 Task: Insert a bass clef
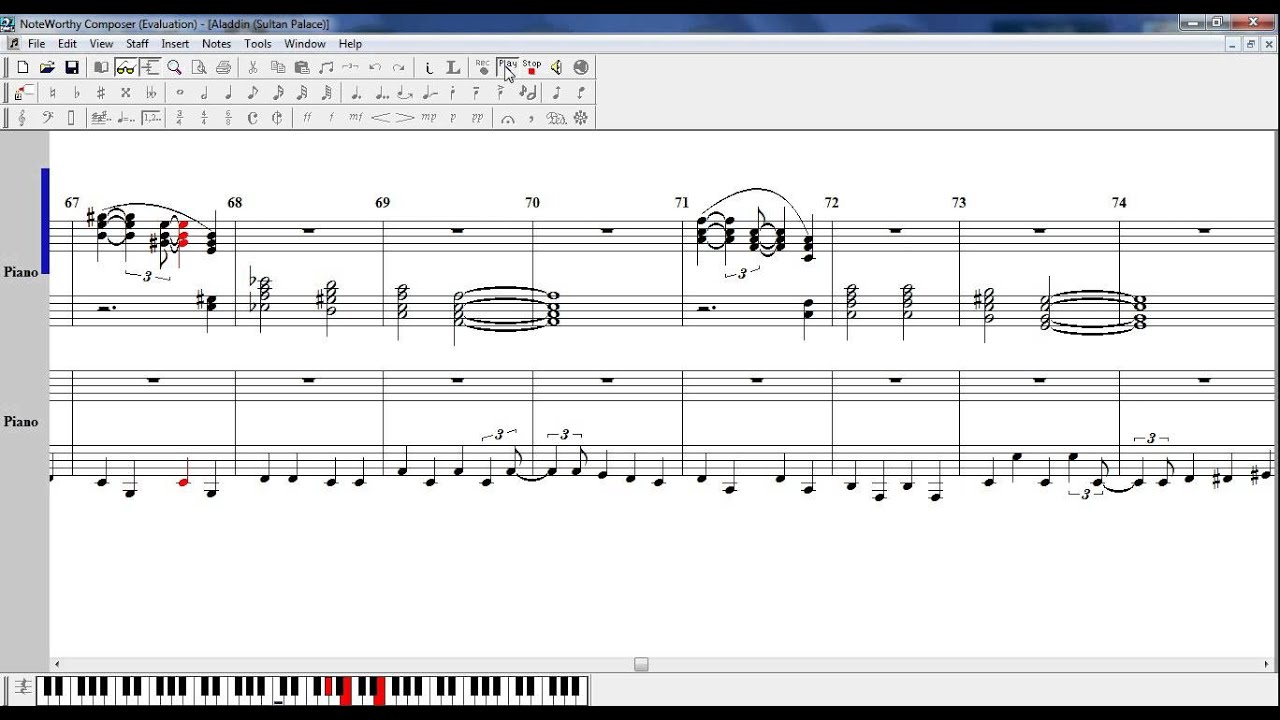(x=47, y=117)
